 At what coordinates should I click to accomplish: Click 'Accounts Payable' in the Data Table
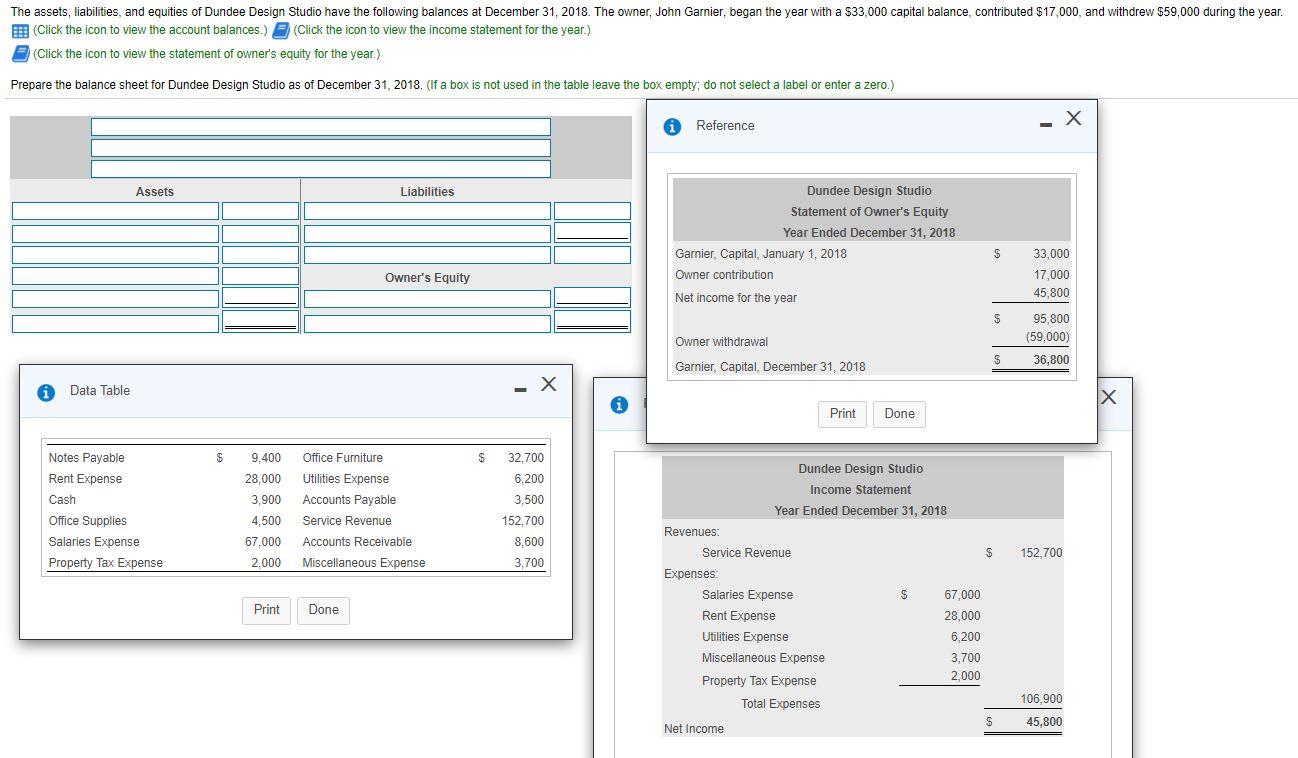click(349, 500)
